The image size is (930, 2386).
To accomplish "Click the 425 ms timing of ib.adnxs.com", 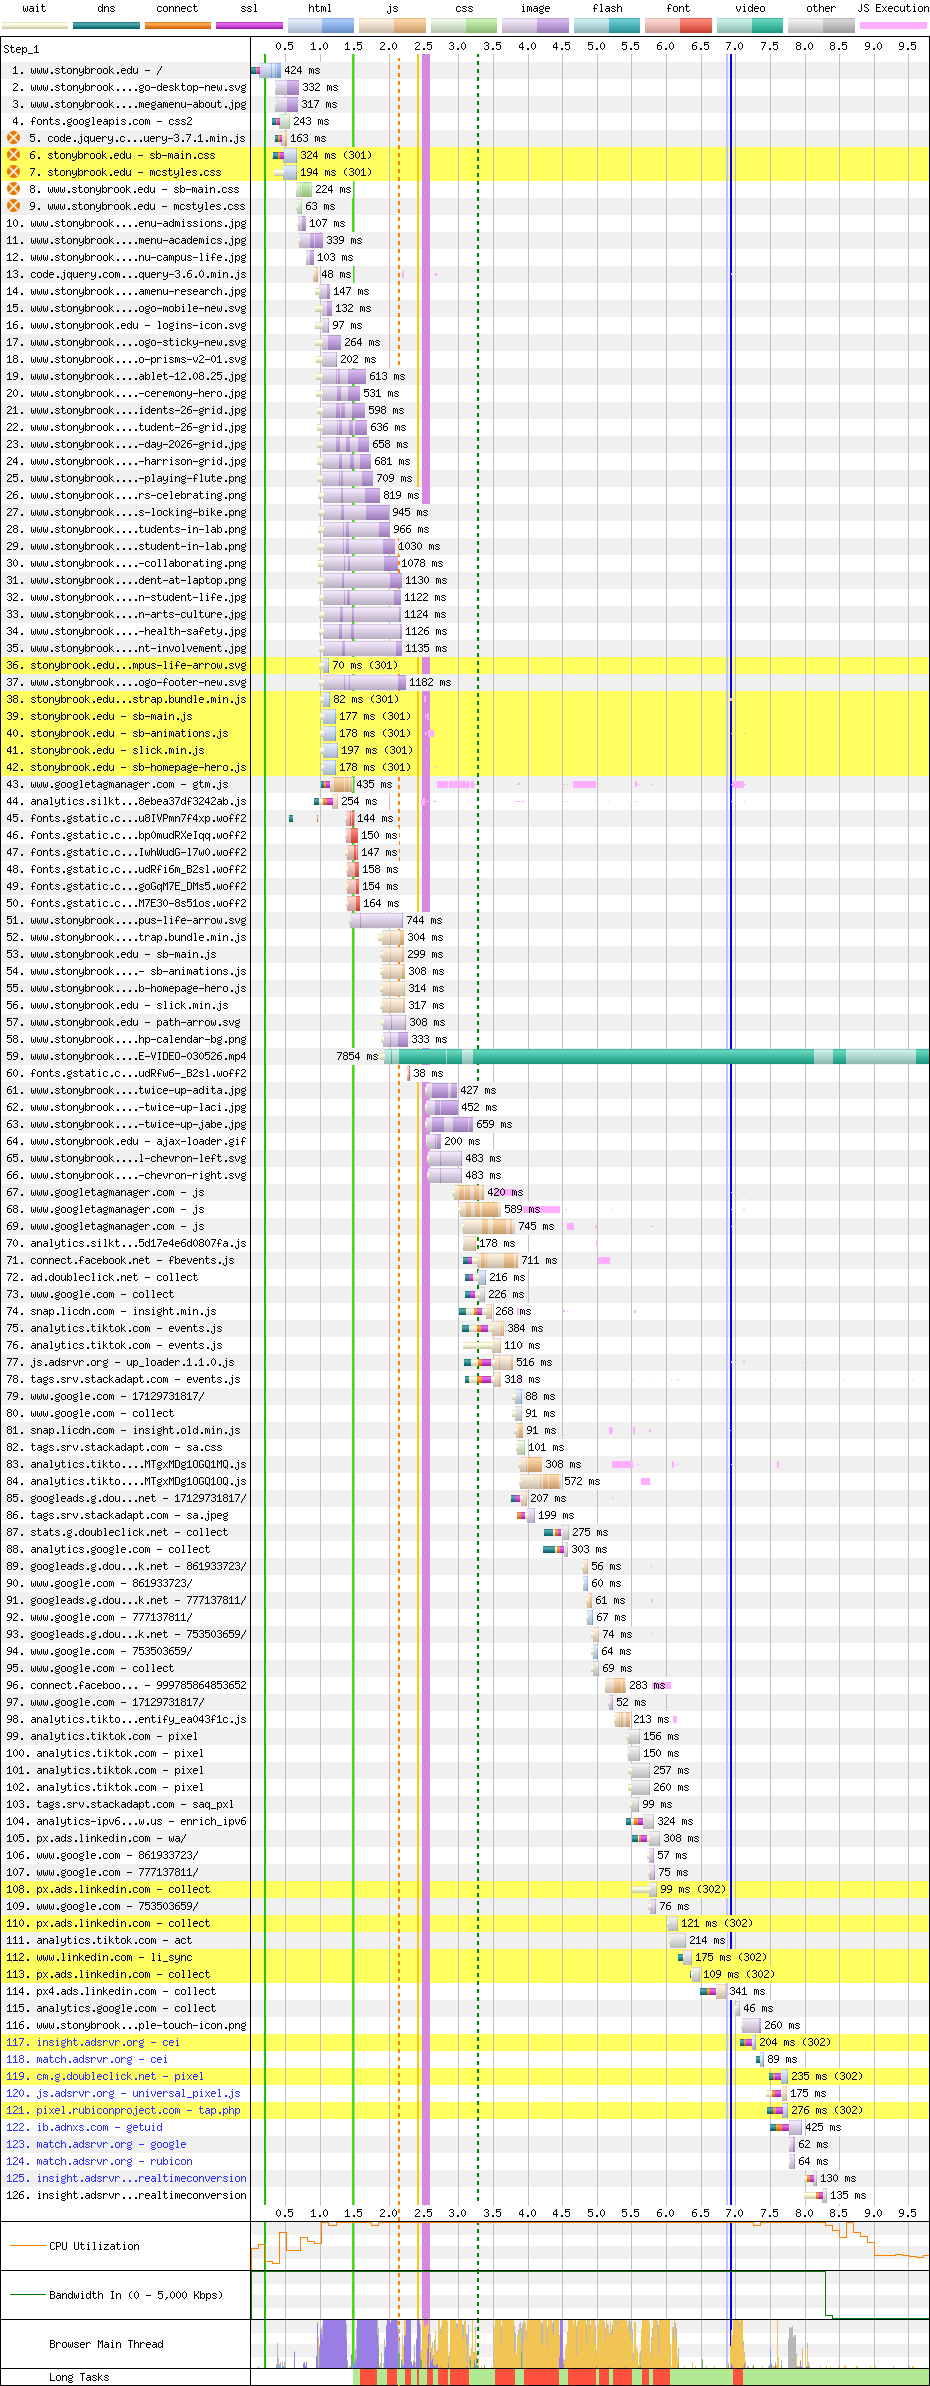I will click(x=823, y=2127).
